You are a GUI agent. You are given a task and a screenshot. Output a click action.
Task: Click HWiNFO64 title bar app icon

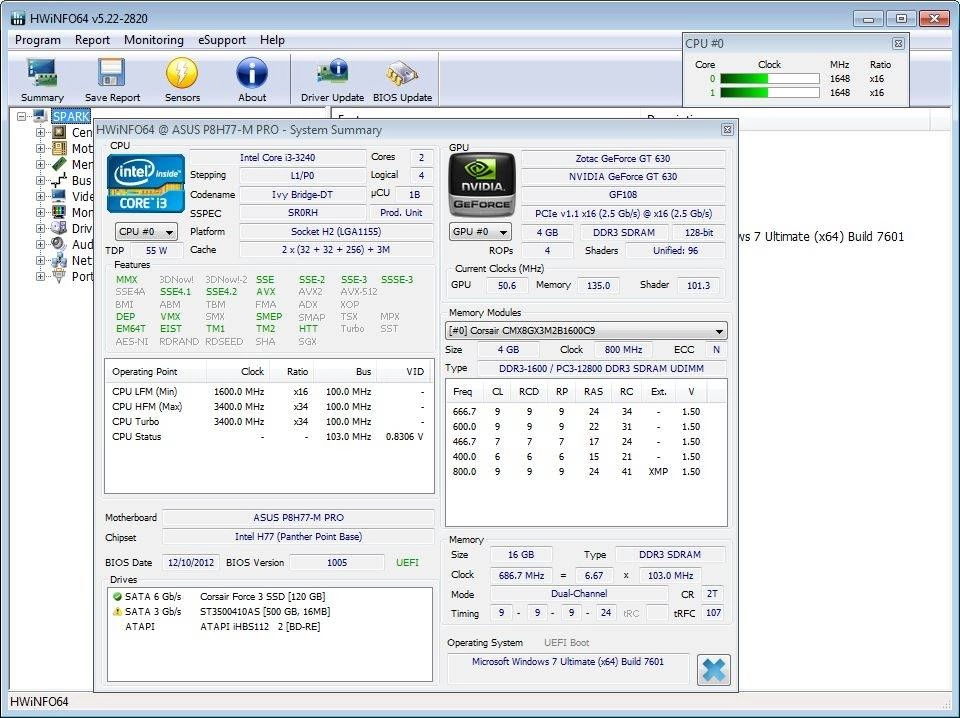coord(18,18)
